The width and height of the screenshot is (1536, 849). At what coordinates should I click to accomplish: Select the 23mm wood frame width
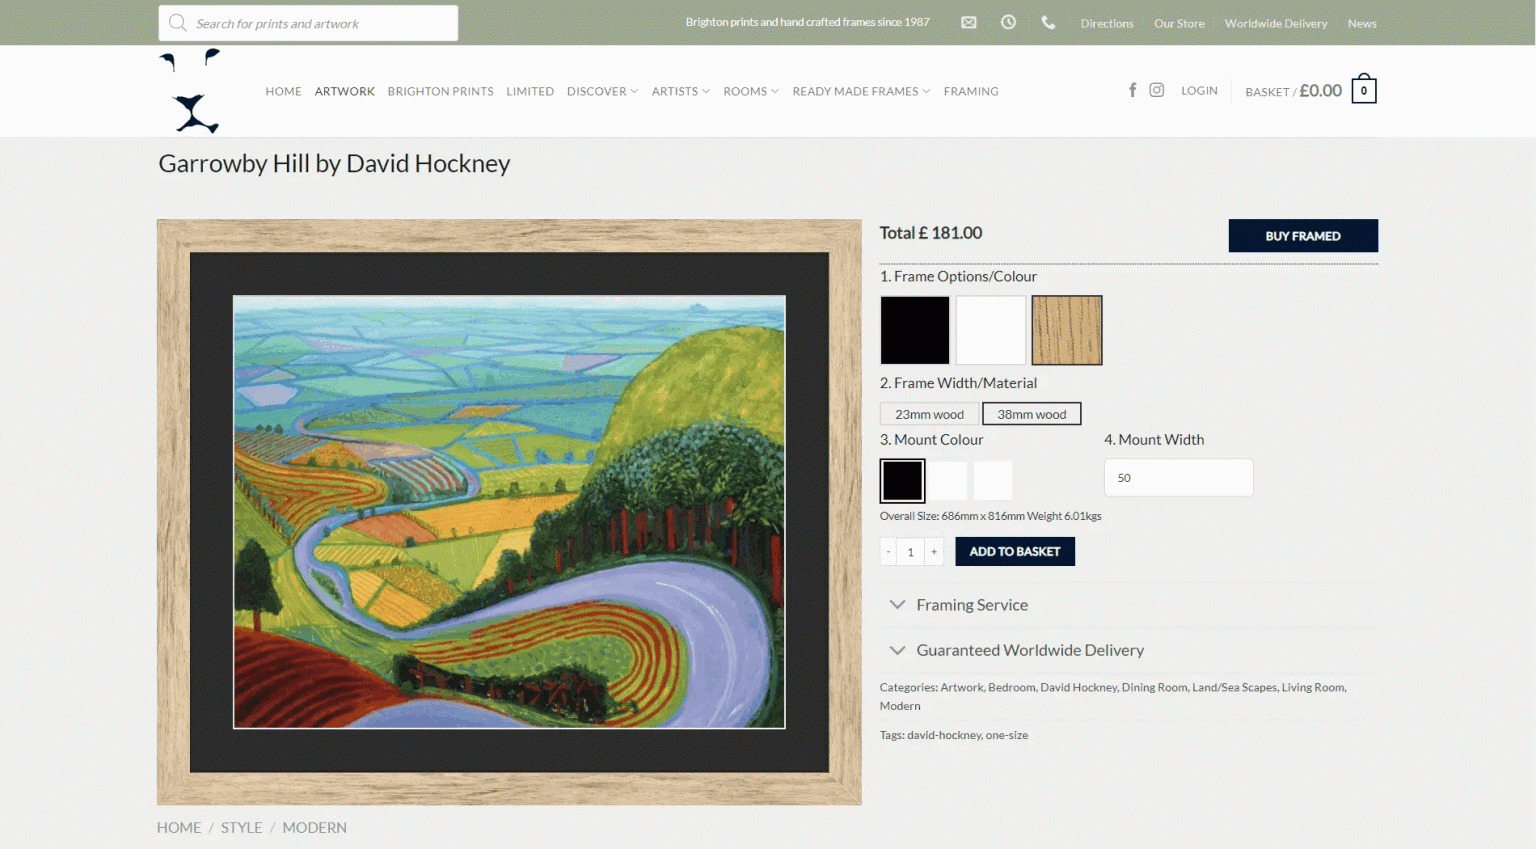coord(929,414)
